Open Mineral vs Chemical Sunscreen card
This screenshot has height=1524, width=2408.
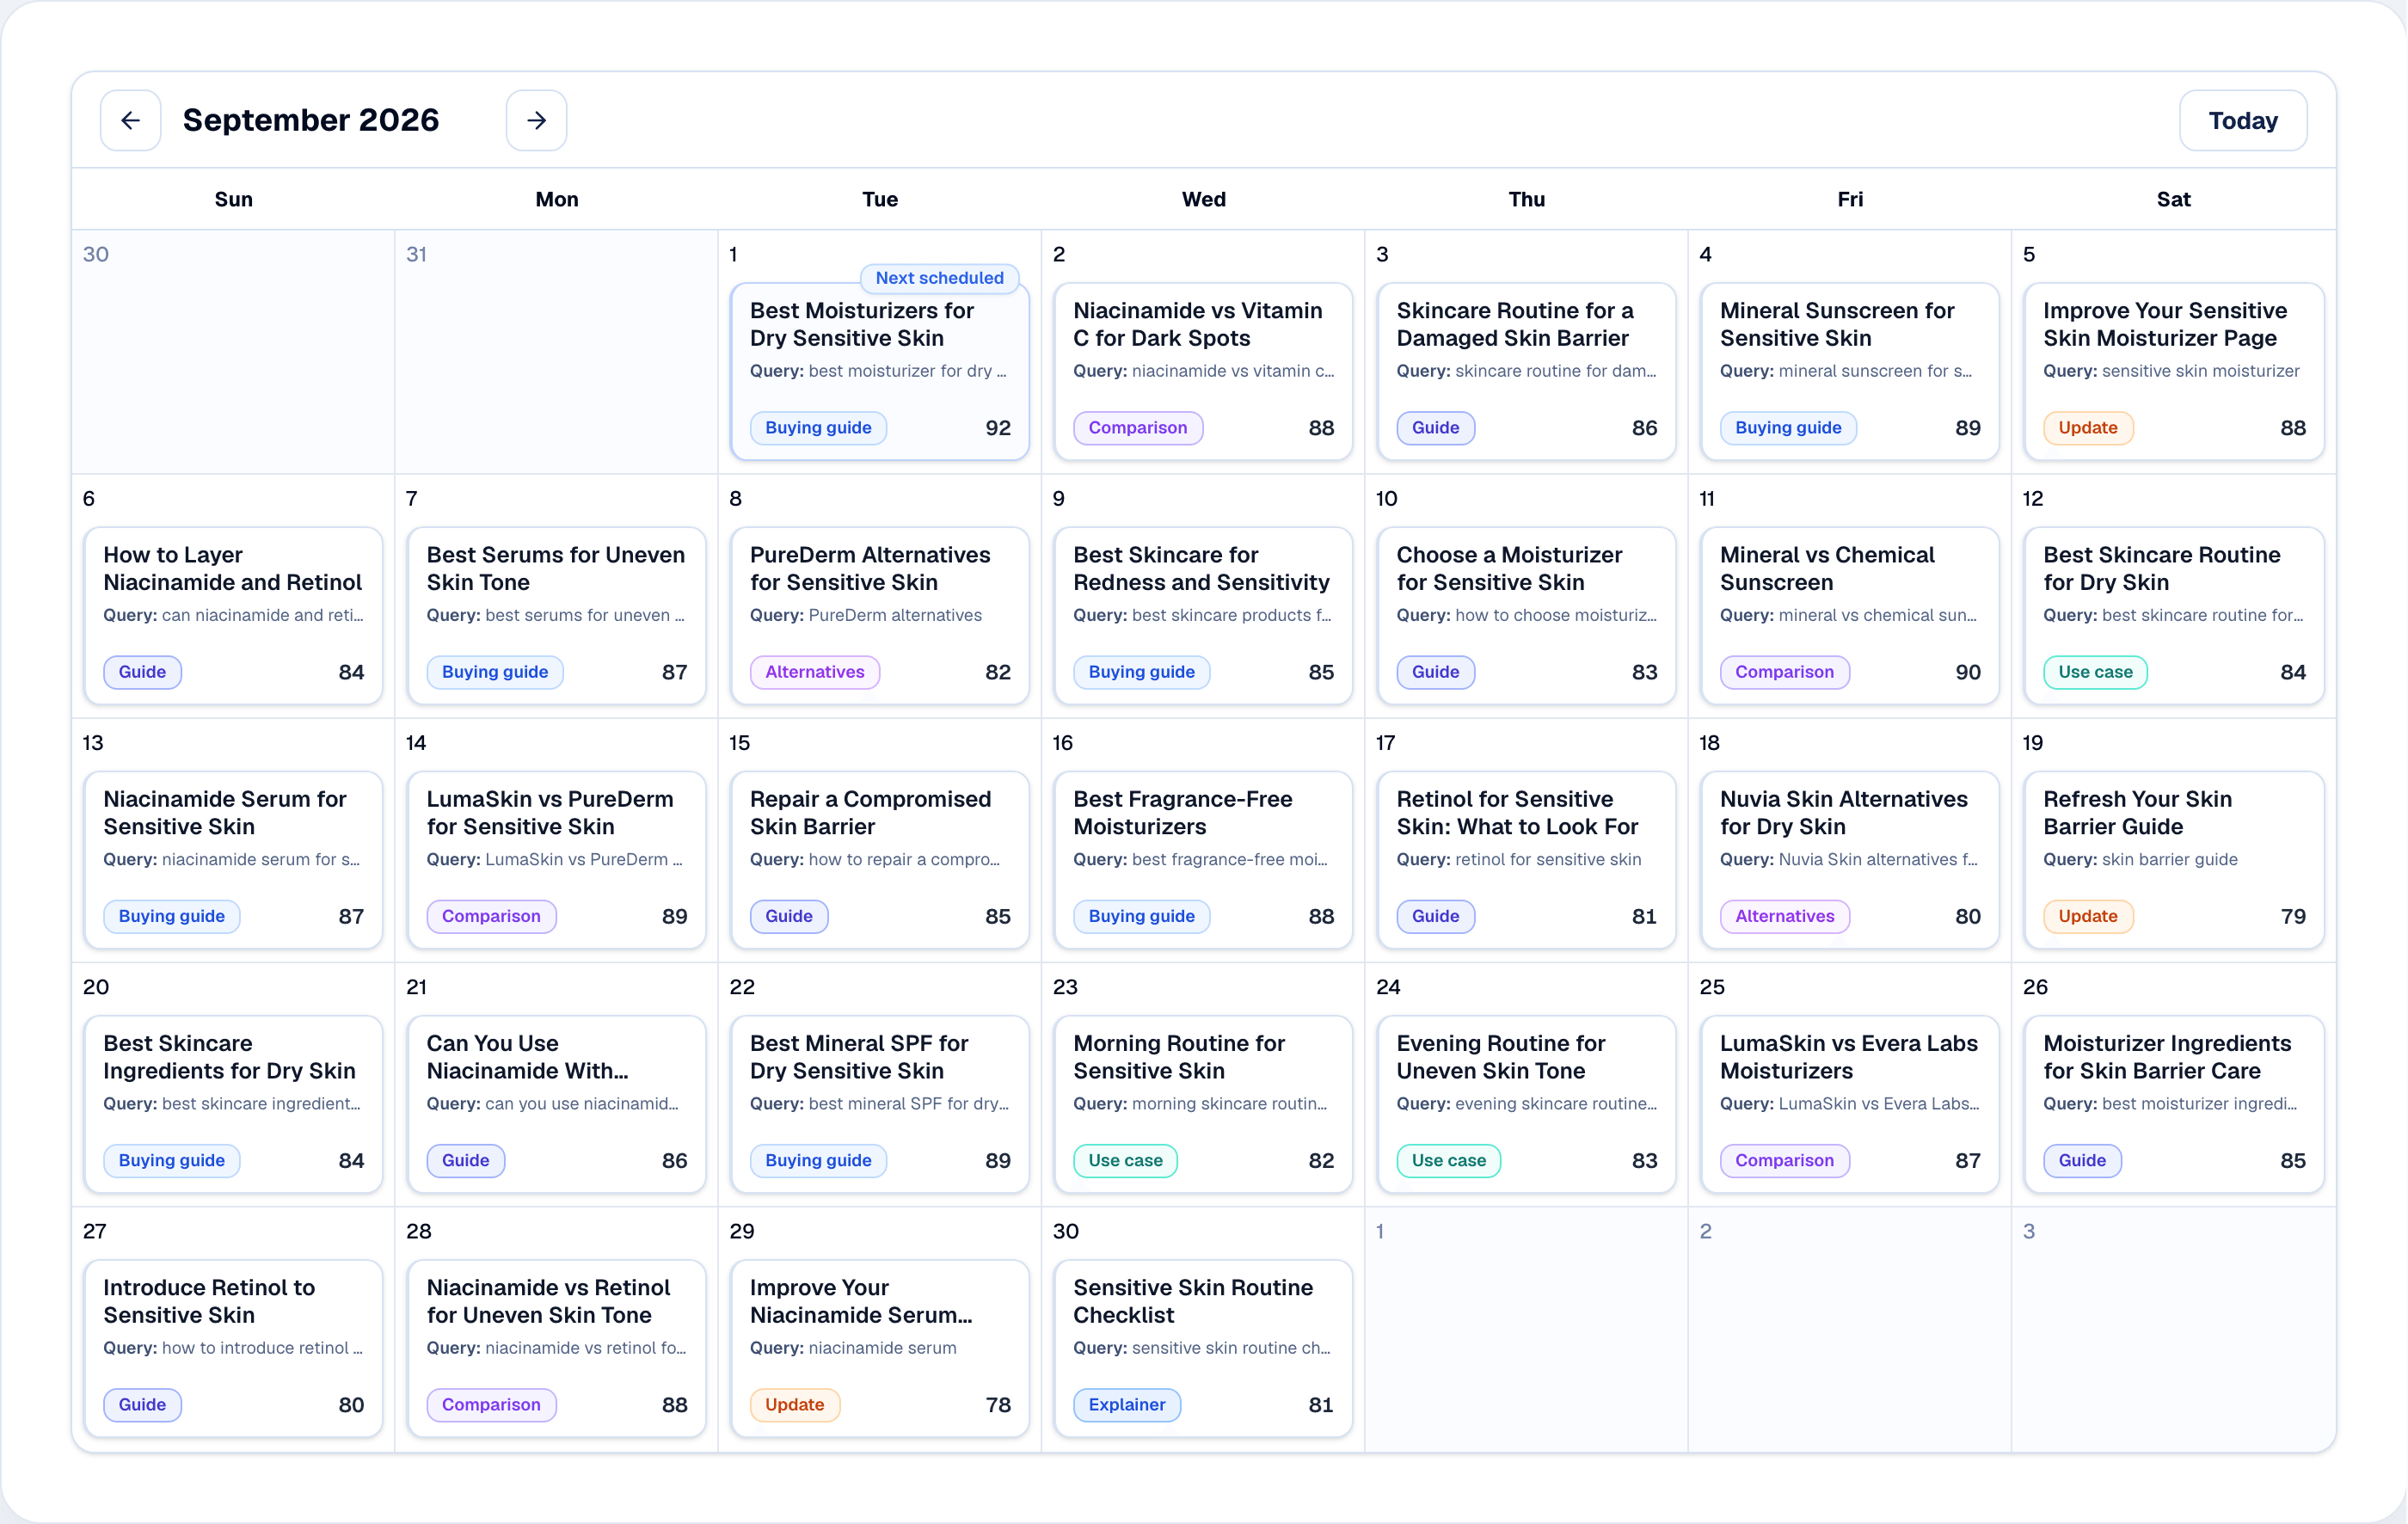(1849, 615)
